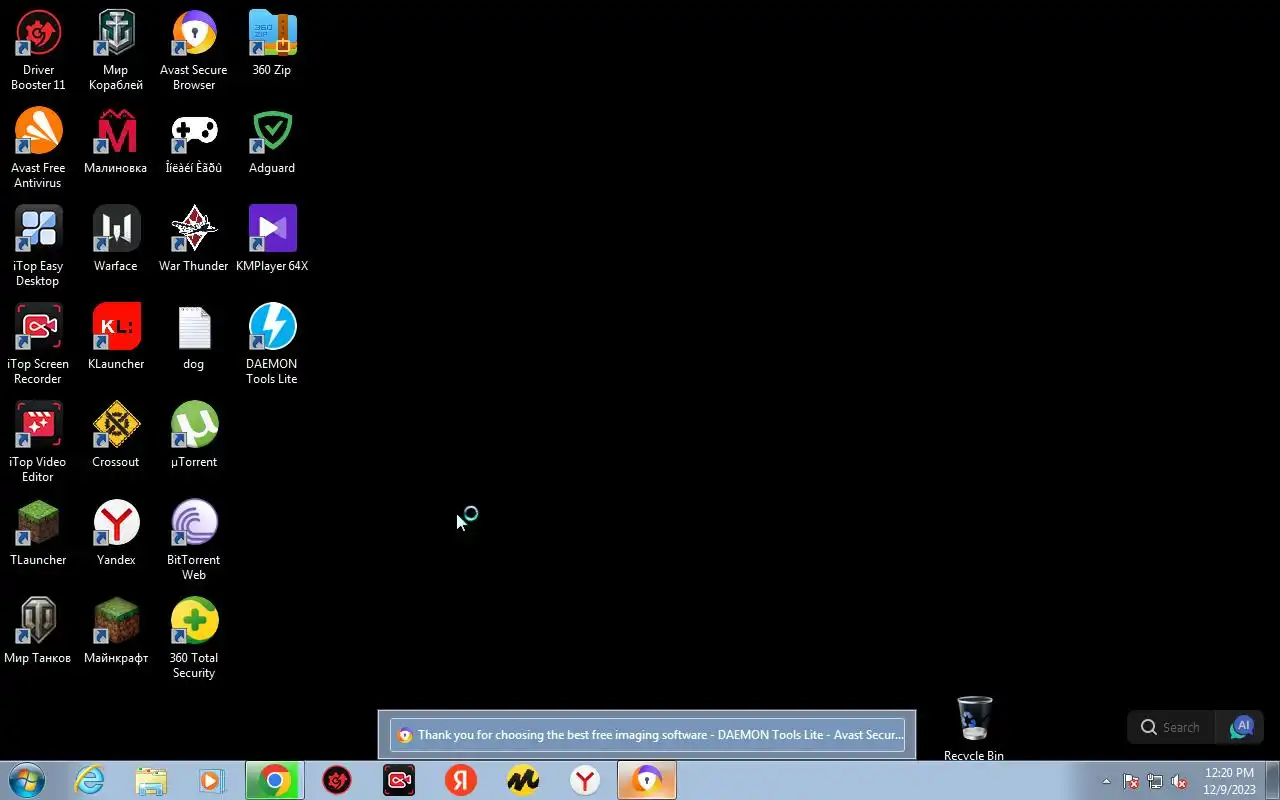Select Yandex desktop shortcut
The image size is (1280, 800).
[x=116, y=533]
